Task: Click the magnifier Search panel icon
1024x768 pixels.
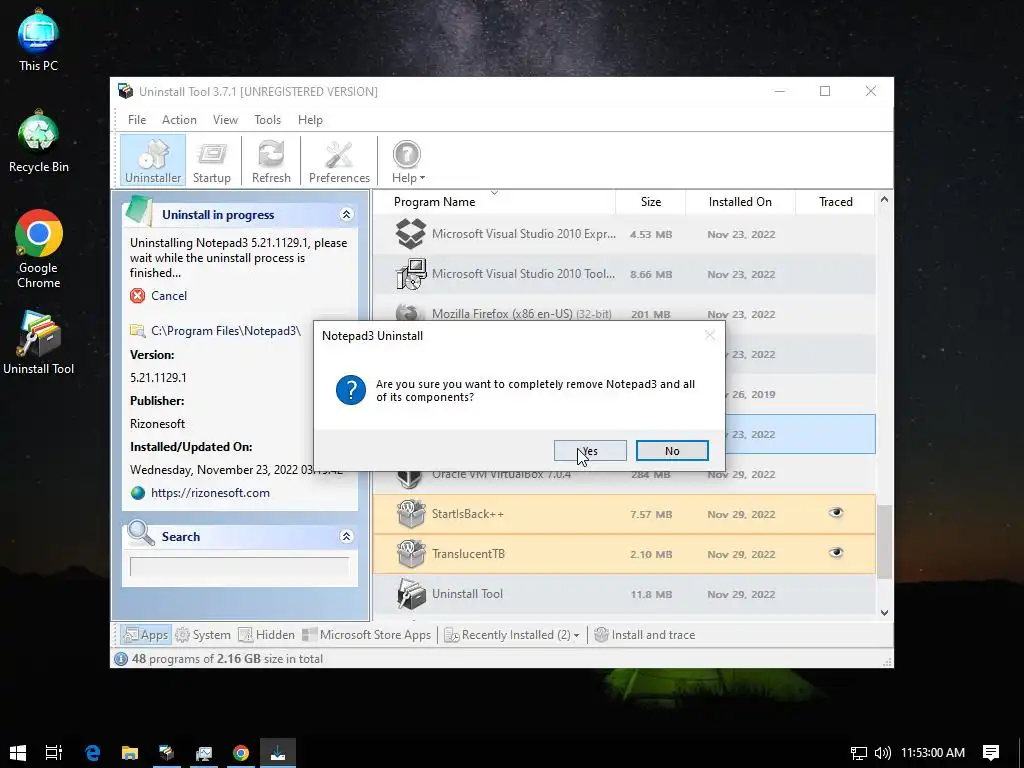Action: (x=140, y=534)
